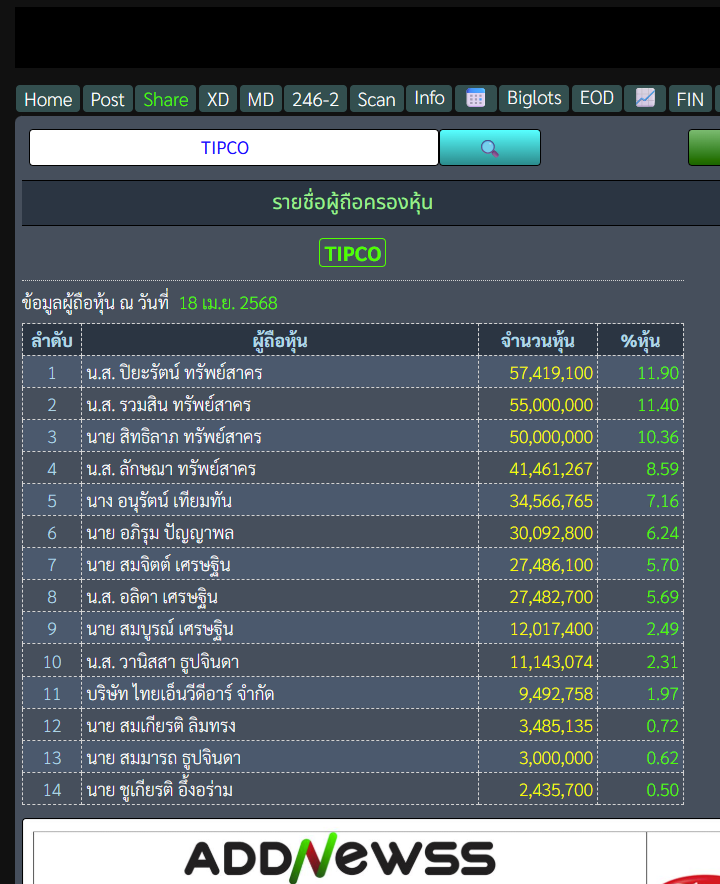Click percentage value 11.40

tap(658, 405)
